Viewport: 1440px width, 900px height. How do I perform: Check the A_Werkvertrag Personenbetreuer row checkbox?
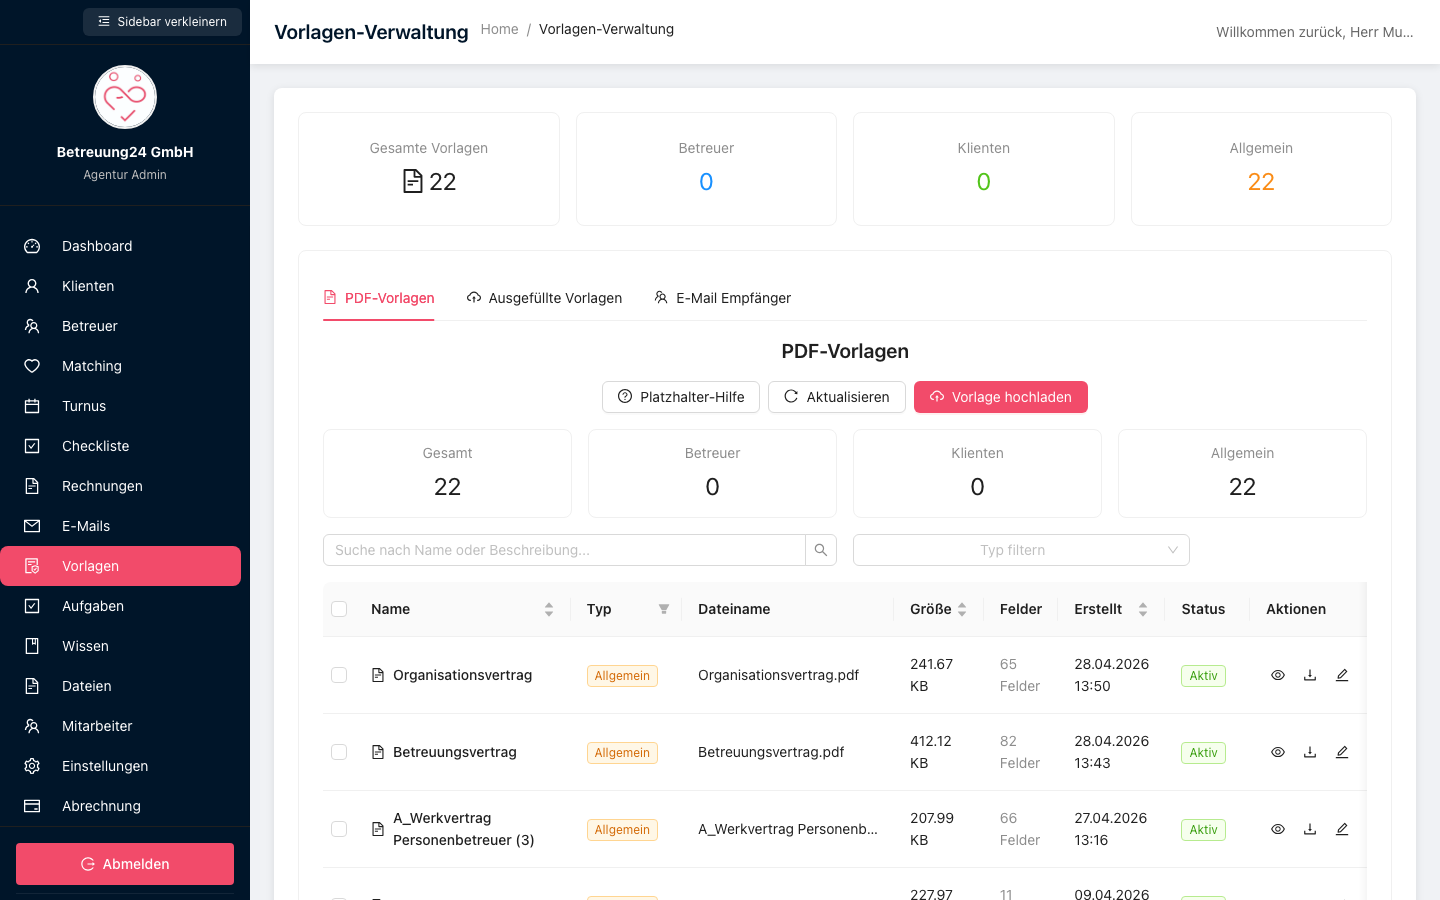click(x=339, y=829)
